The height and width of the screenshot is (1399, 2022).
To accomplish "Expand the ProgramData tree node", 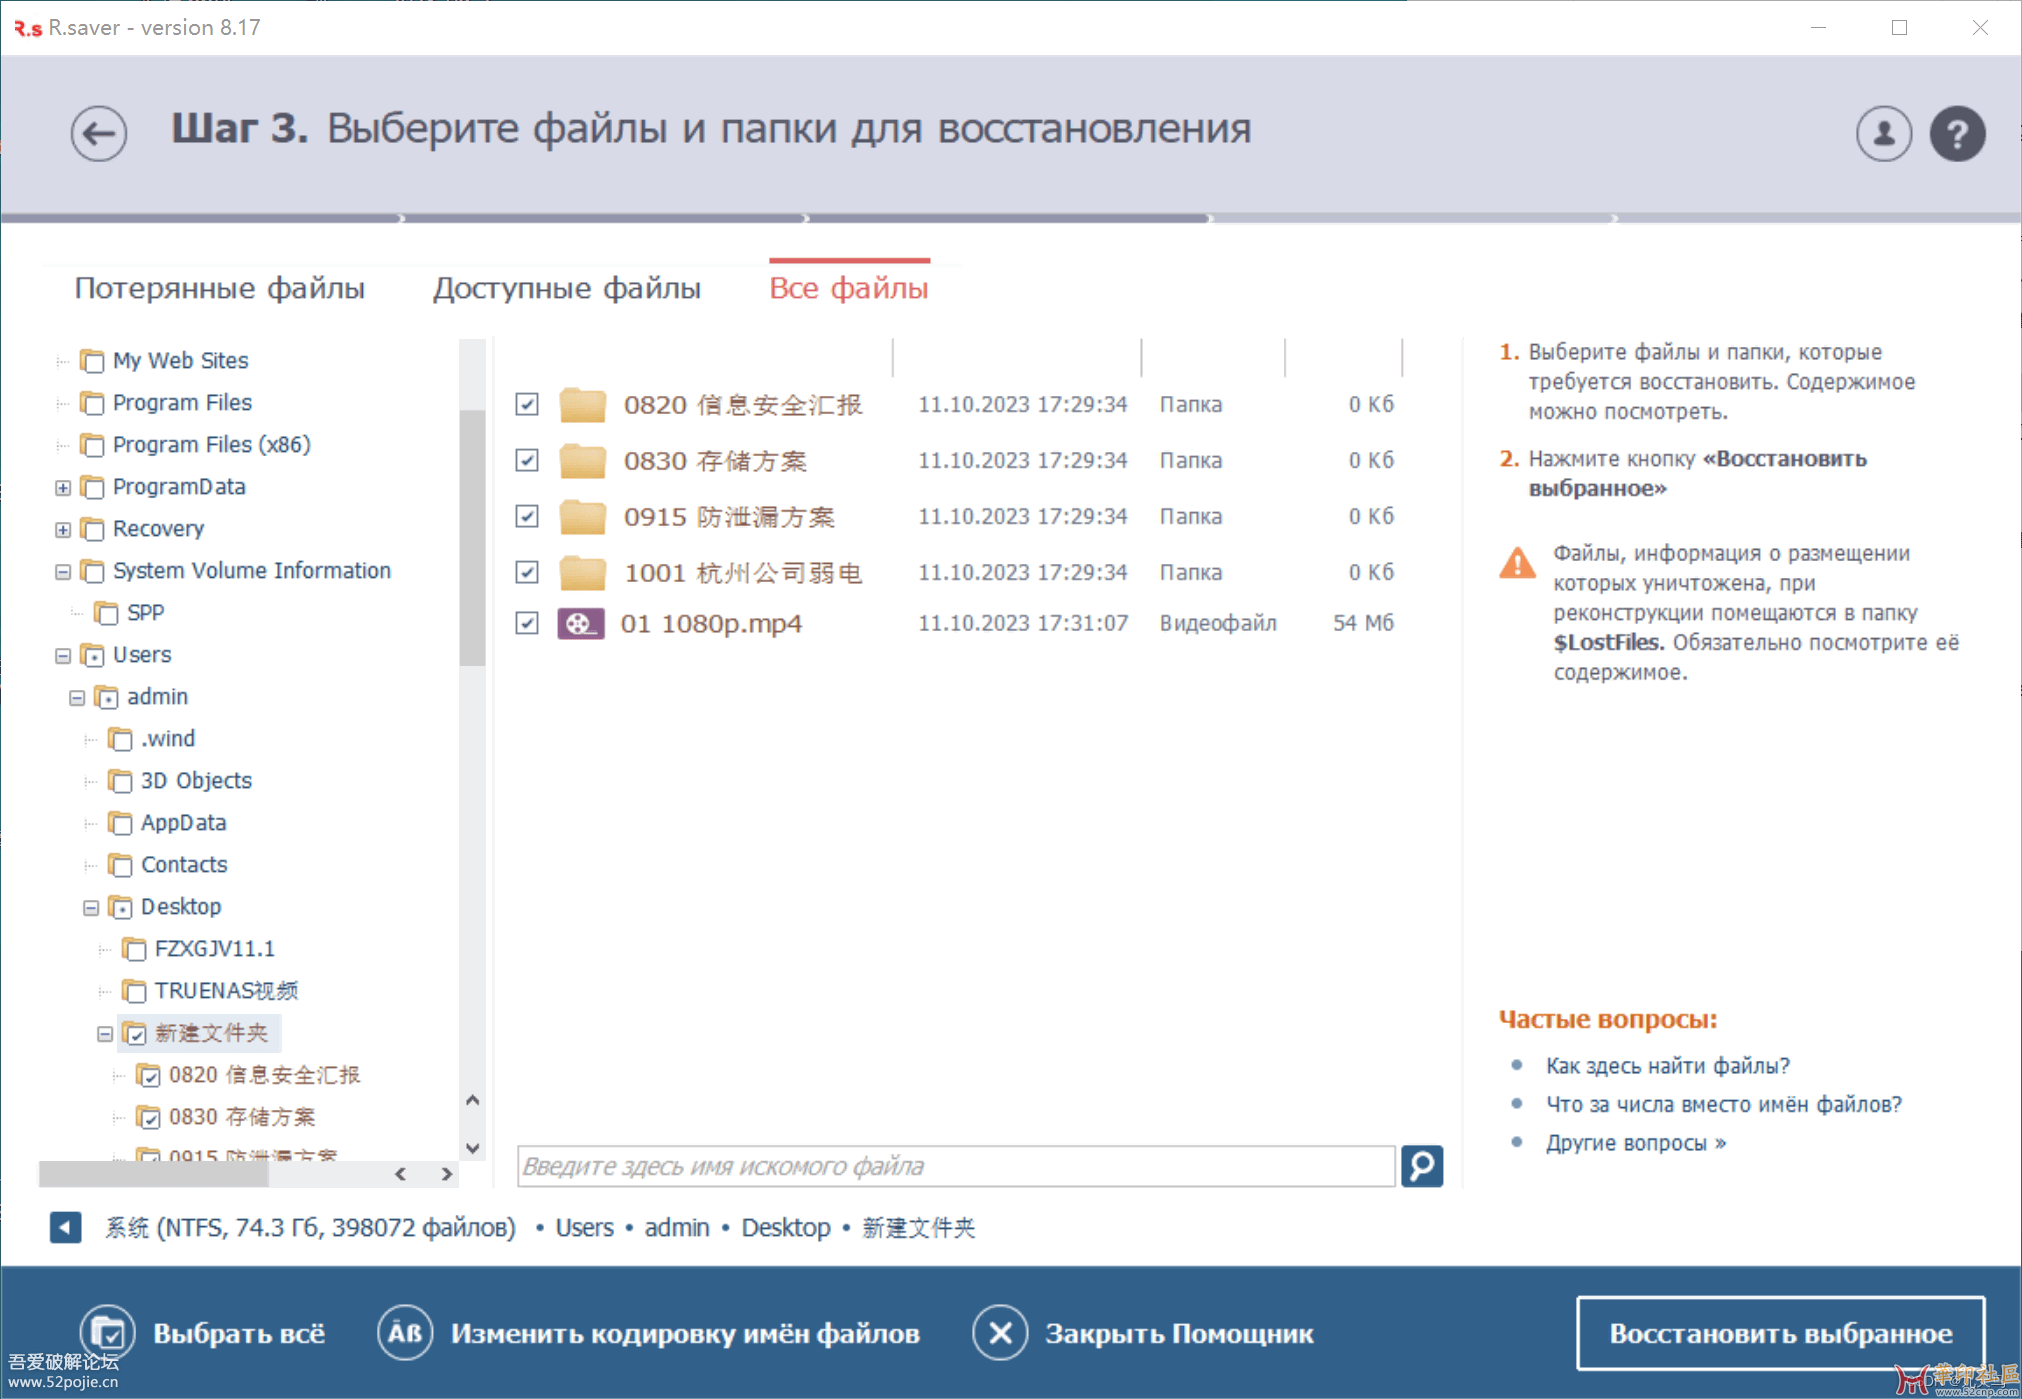I will pos(63,487).
